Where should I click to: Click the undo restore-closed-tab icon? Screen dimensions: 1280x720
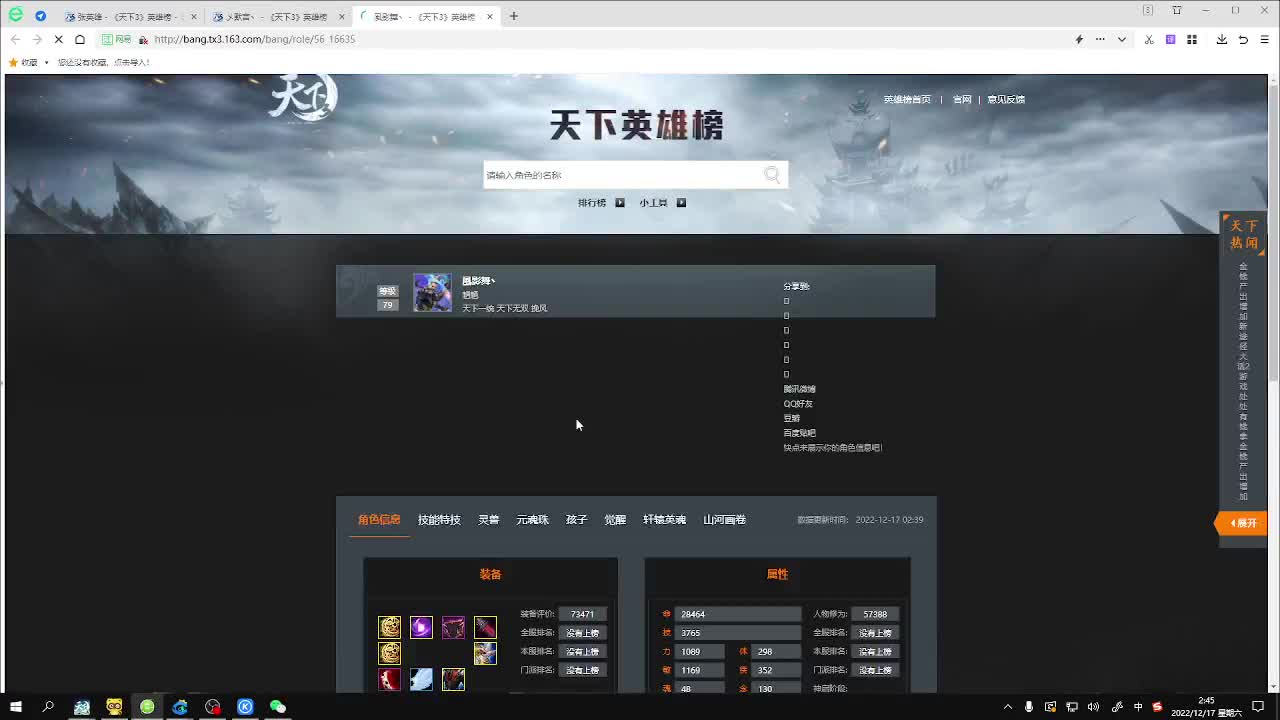1243,39
